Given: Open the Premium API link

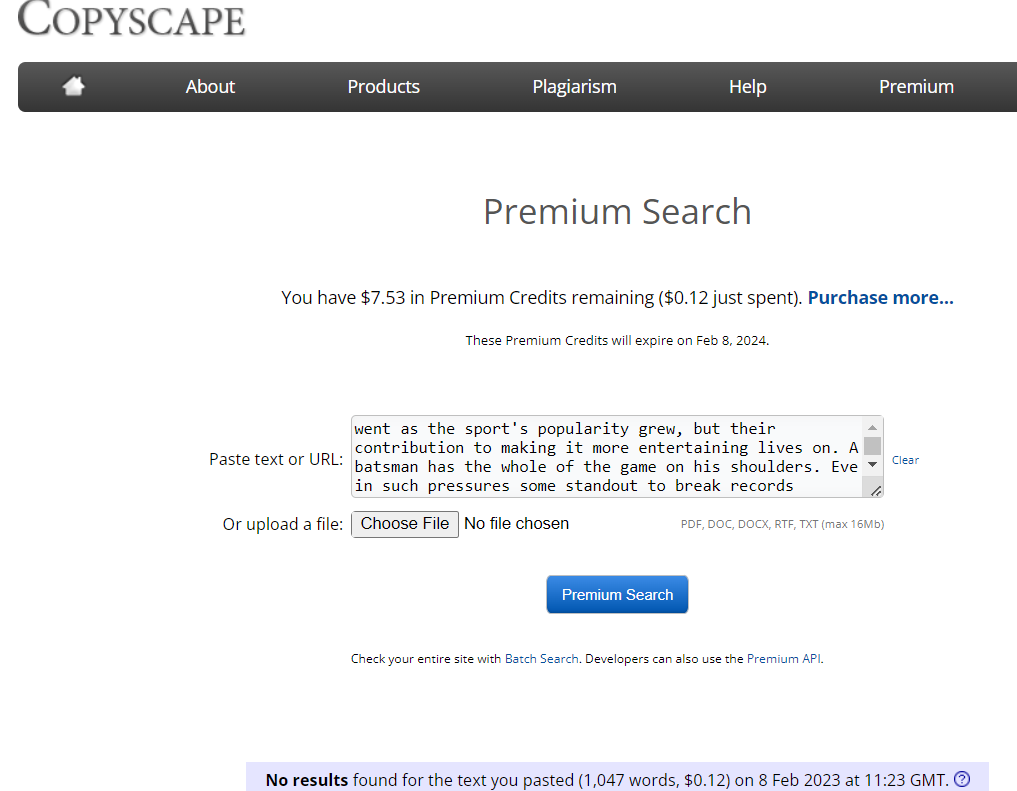Looking at the screenshot, I should [784, 659].
